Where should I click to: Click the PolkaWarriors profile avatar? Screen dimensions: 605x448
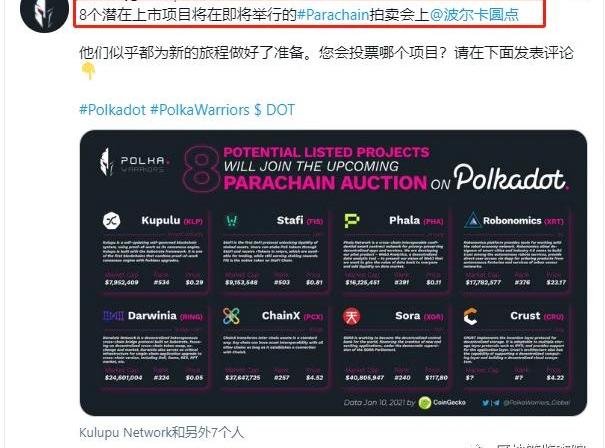point(44,12)
